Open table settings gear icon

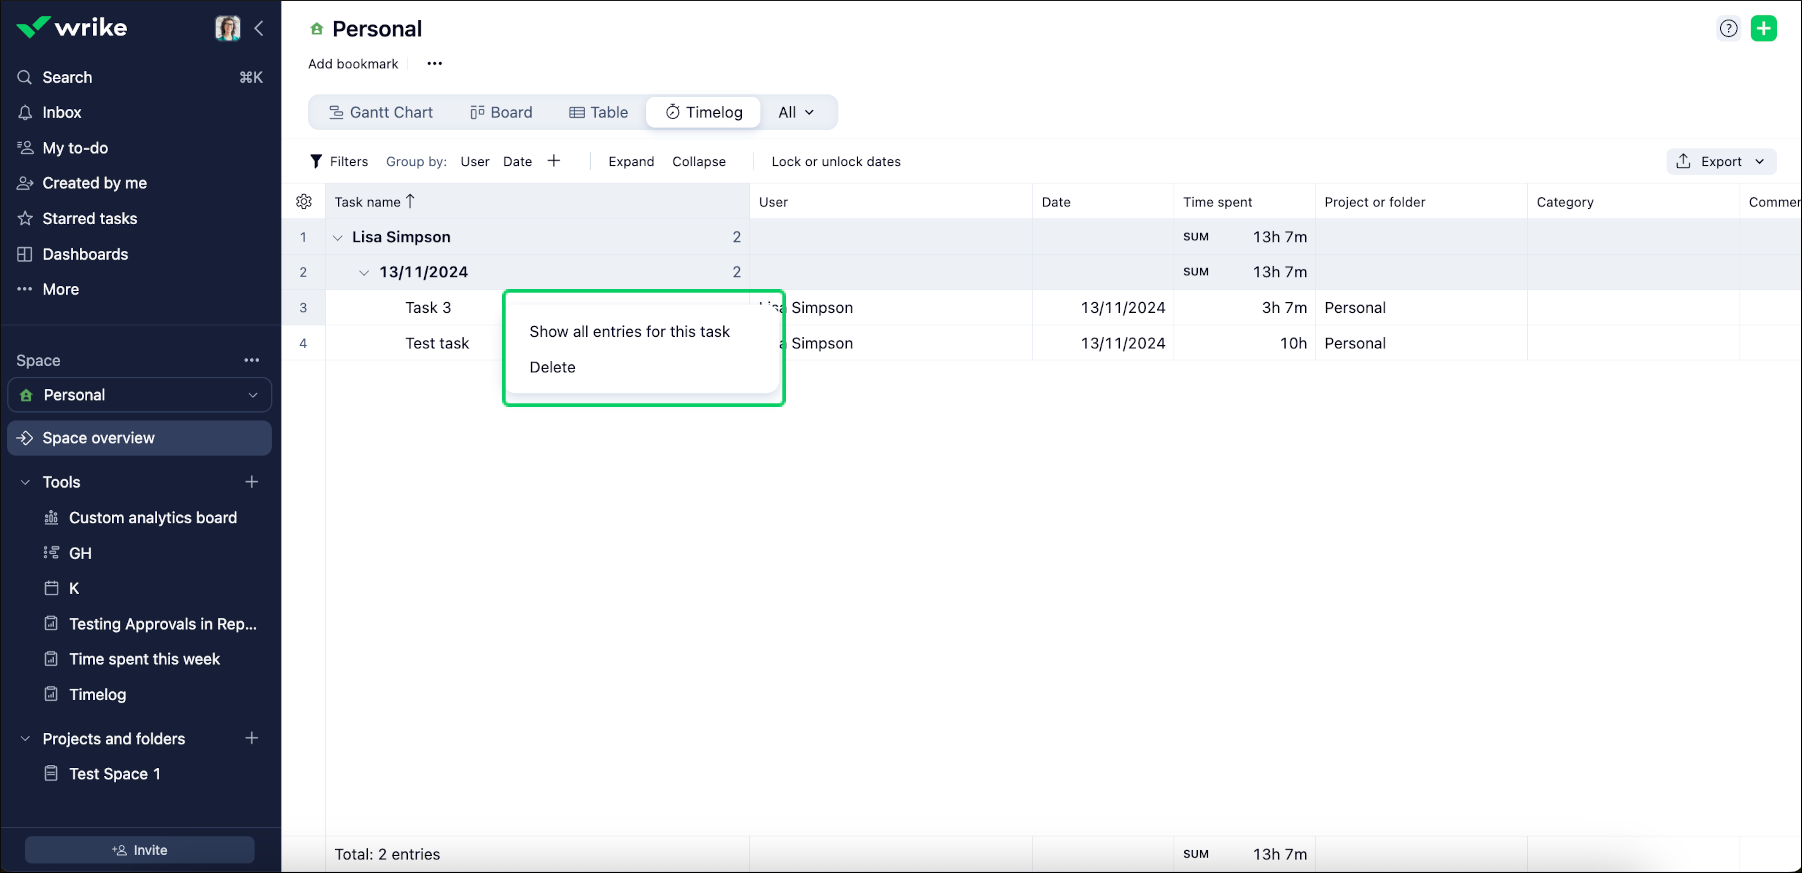point(304,202)
